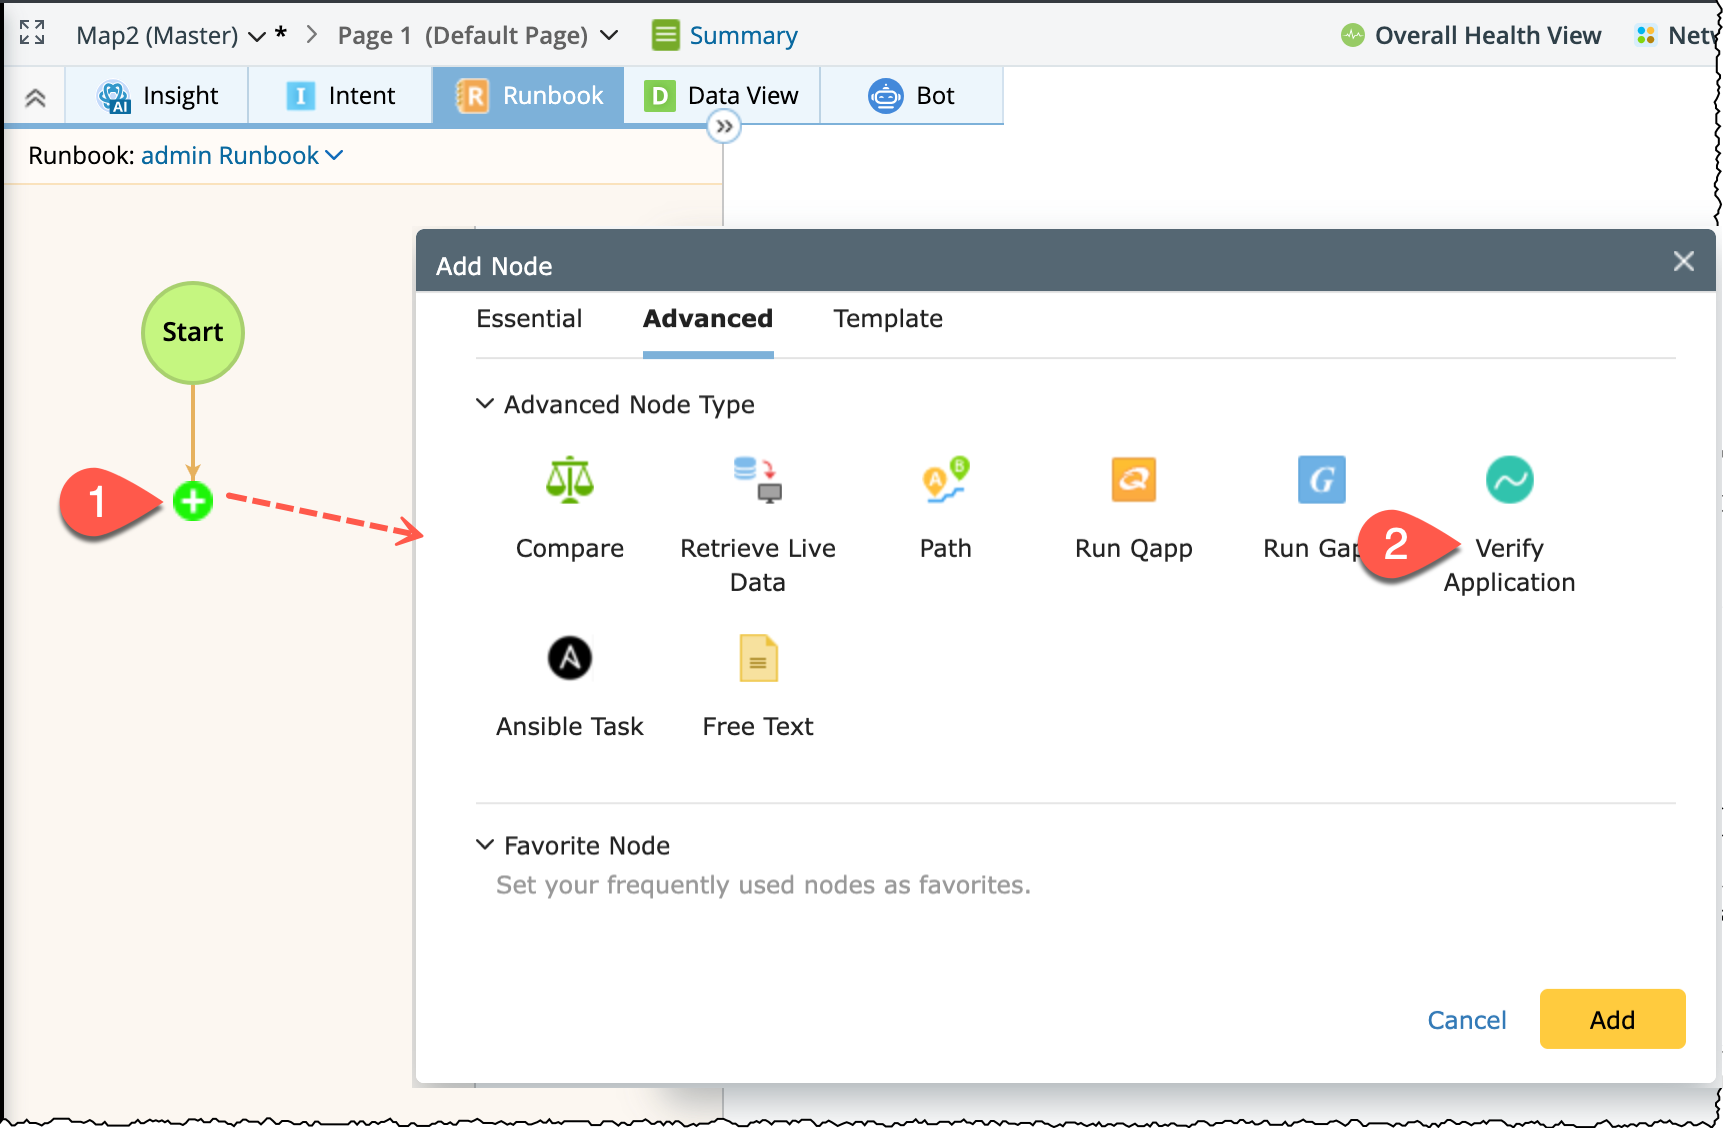This screenshot has height=1128, width=1724.
Task: Choose the Verify Application node
Action: (x=1509, y=480)
